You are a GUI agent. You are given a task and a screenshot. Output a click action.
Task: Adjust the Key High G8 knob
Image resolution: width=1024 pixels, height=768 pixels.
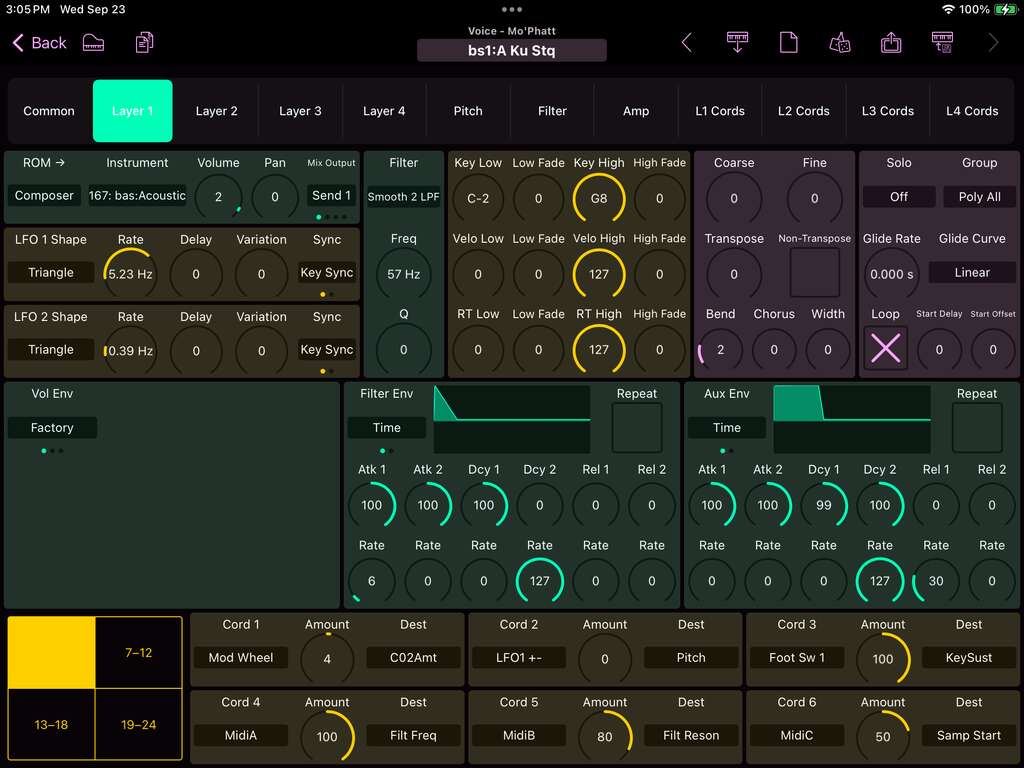(598, 198)
